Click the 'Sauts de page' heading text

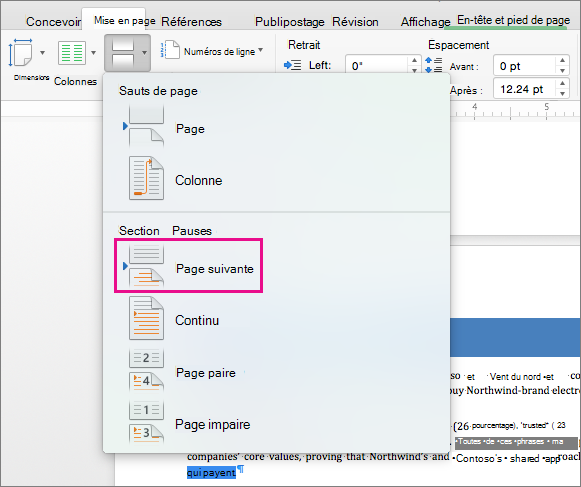coord(158,91)
